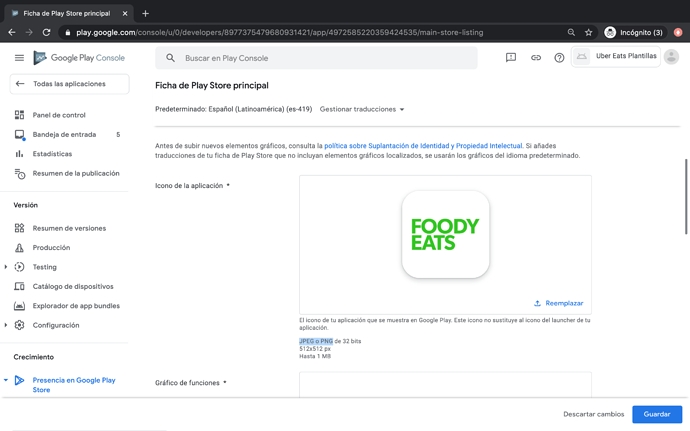Go back to Todas las aplicaciones
The width and height of the screenshot is (690, 431).
tap(68, 84)
